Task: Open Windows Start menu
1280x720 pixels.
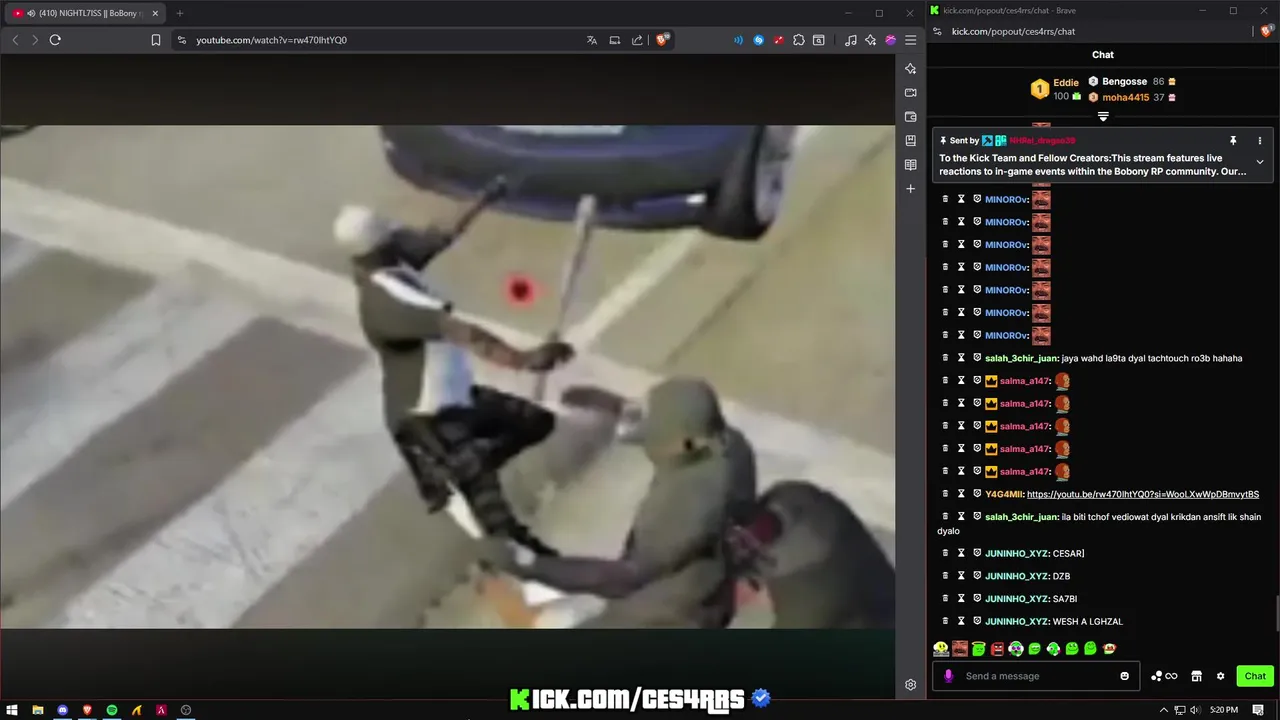Action: pos(13,710)
